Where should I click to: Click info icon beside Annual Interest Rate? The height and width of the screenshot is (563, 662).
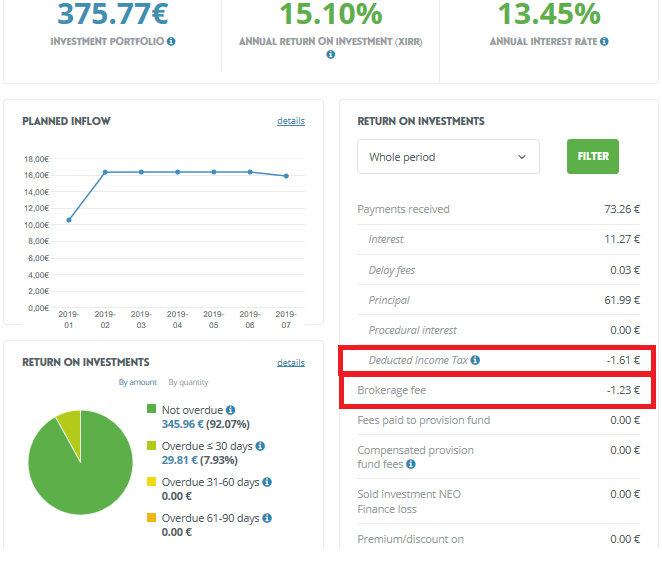pyautogui.click(x=604, y=42)
